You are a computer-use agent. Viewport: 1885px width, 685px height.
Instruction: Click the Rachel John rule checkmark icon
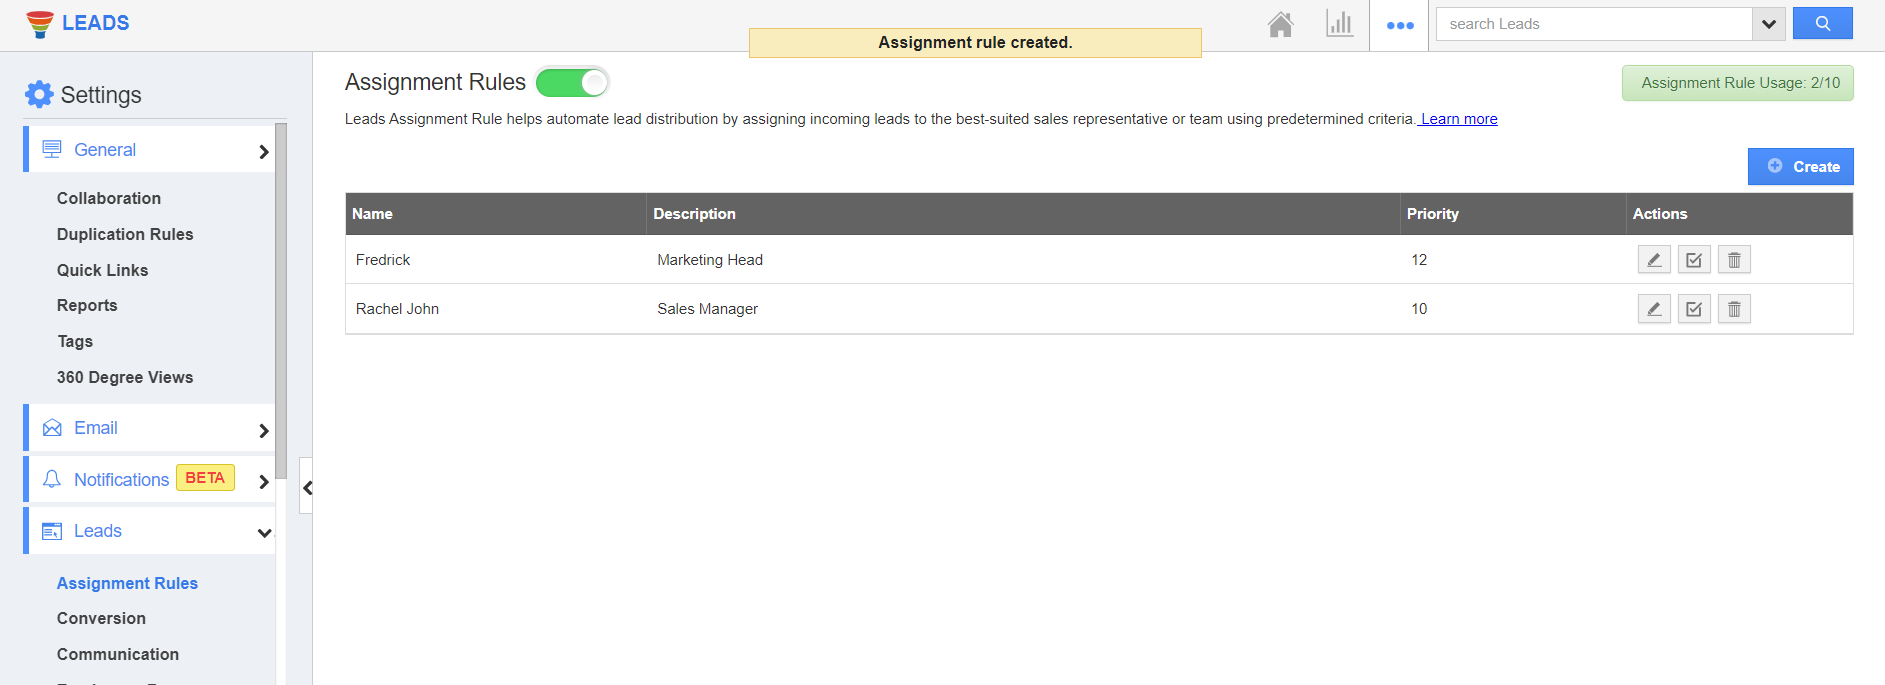pos(1694,309)
